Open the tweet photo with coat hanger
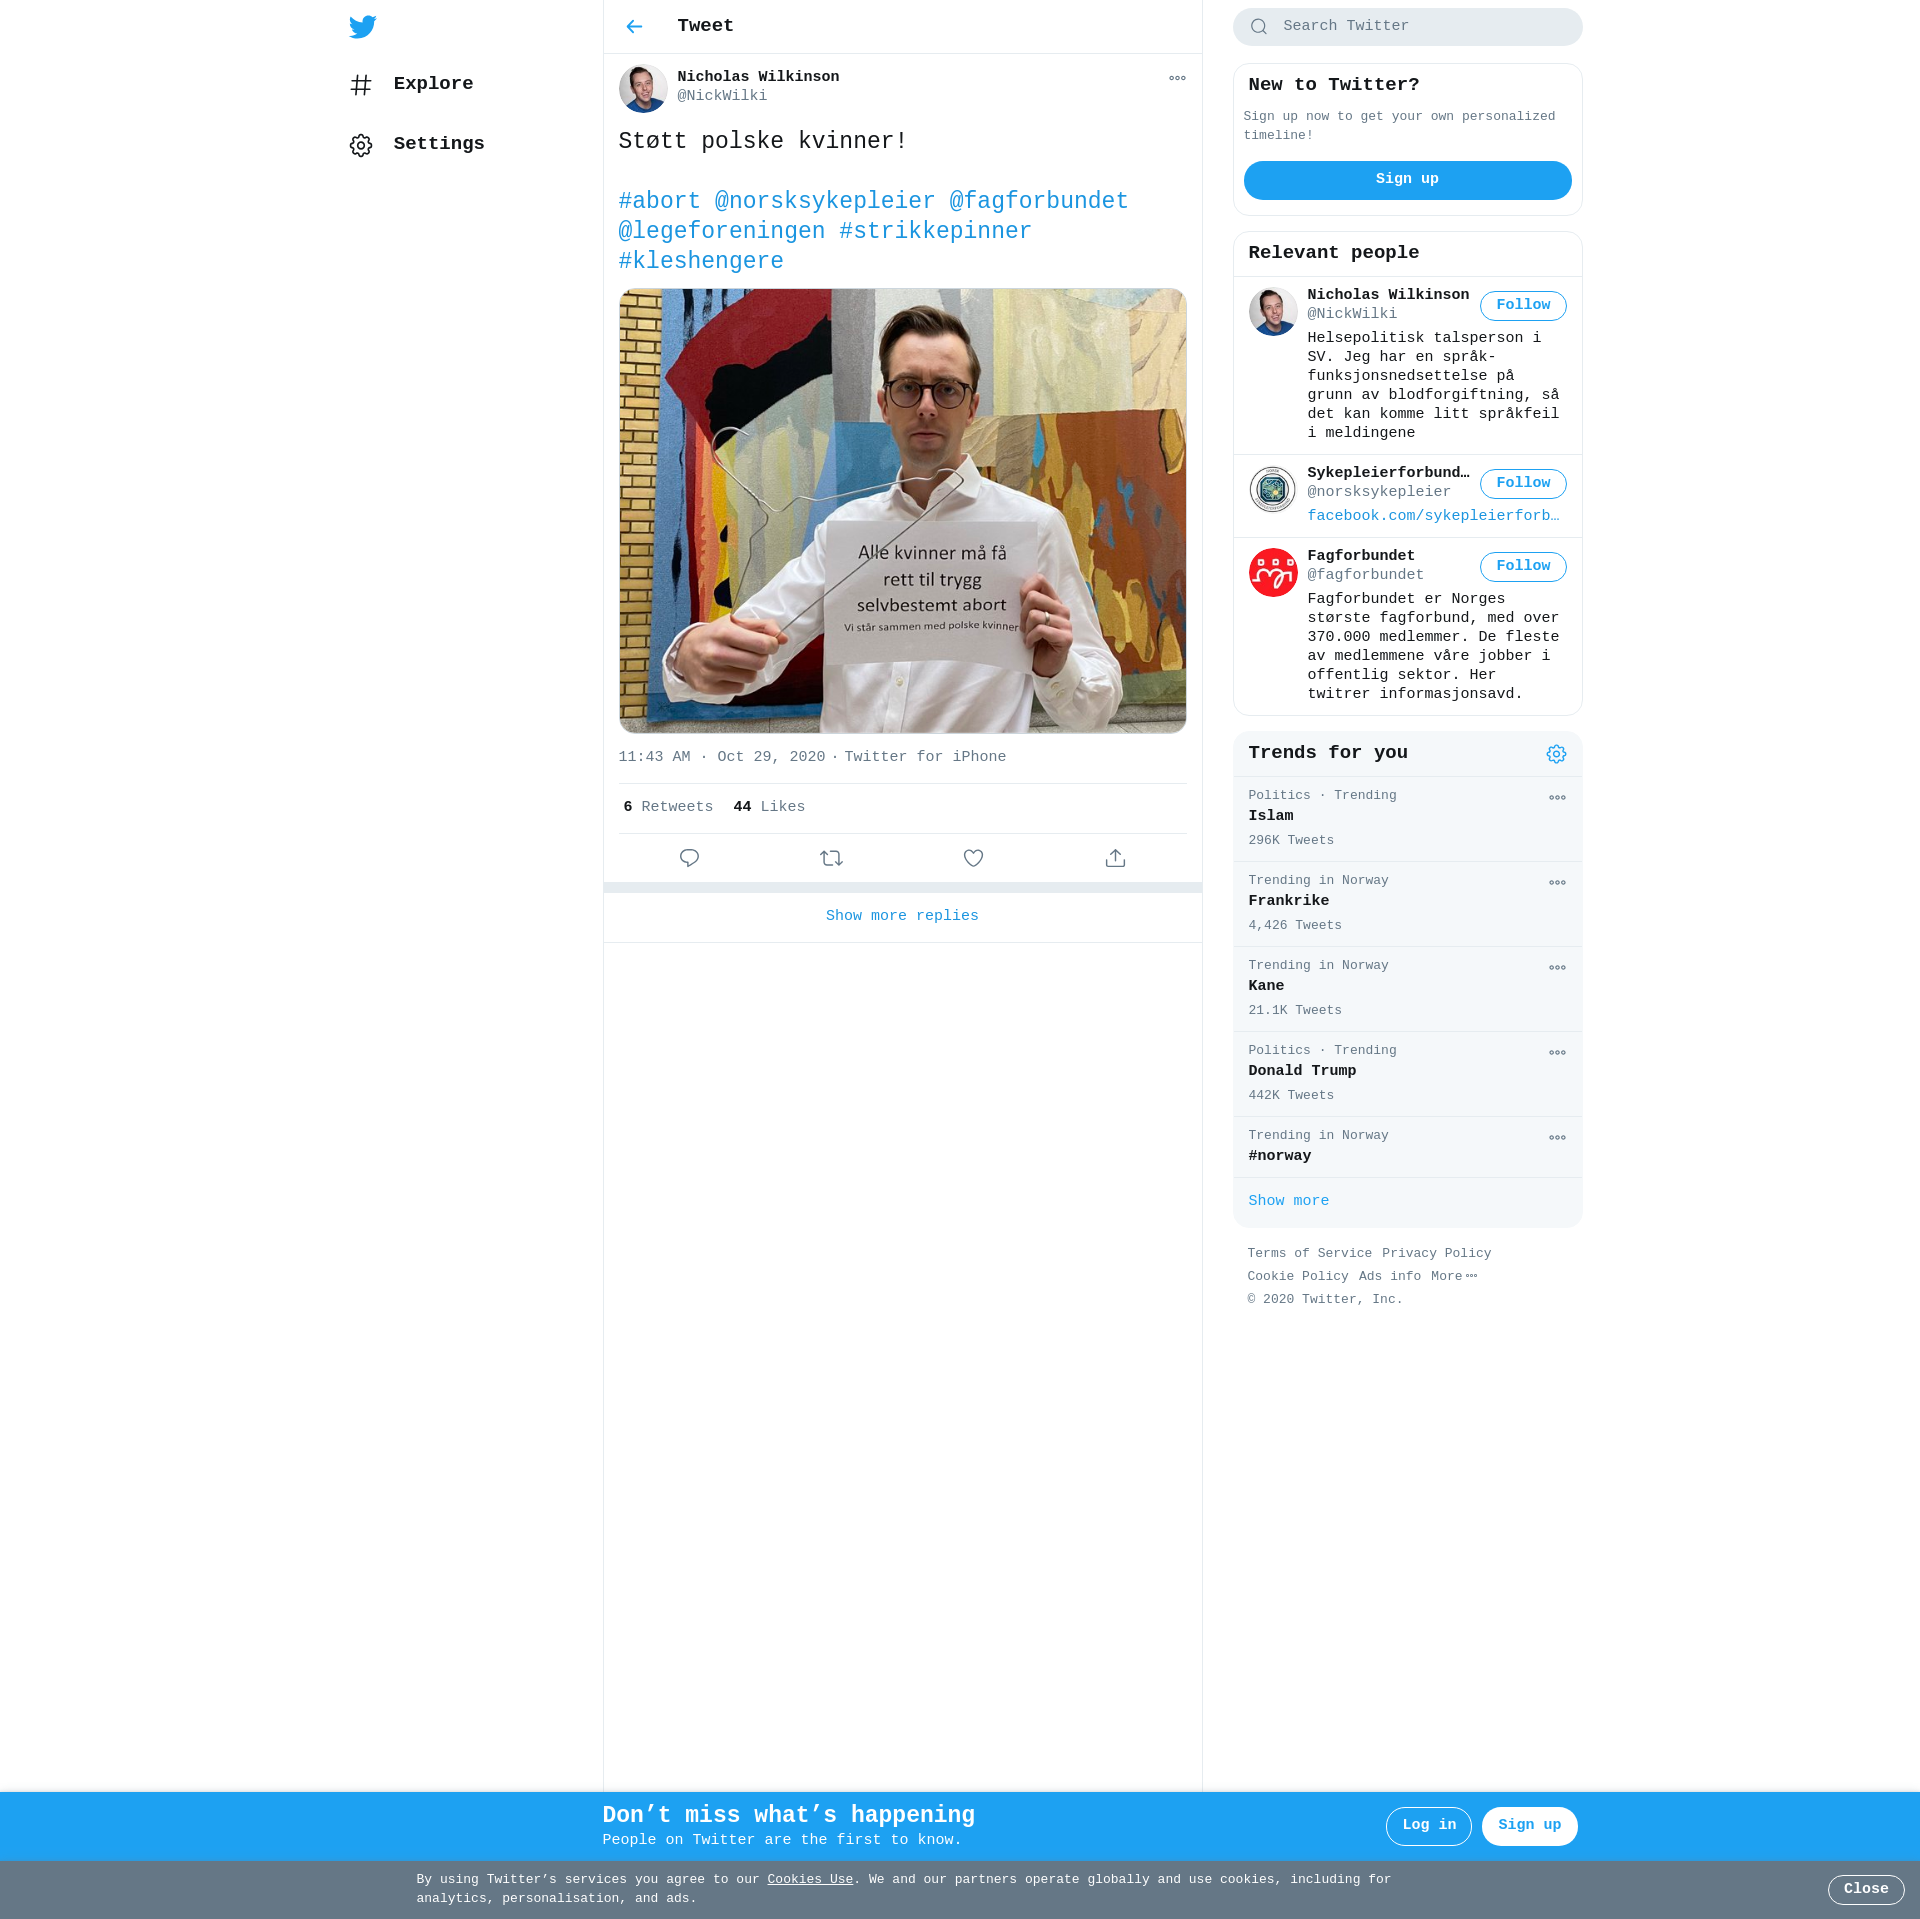This screenshot has height=1919, width=1920. tap(902, 511)
